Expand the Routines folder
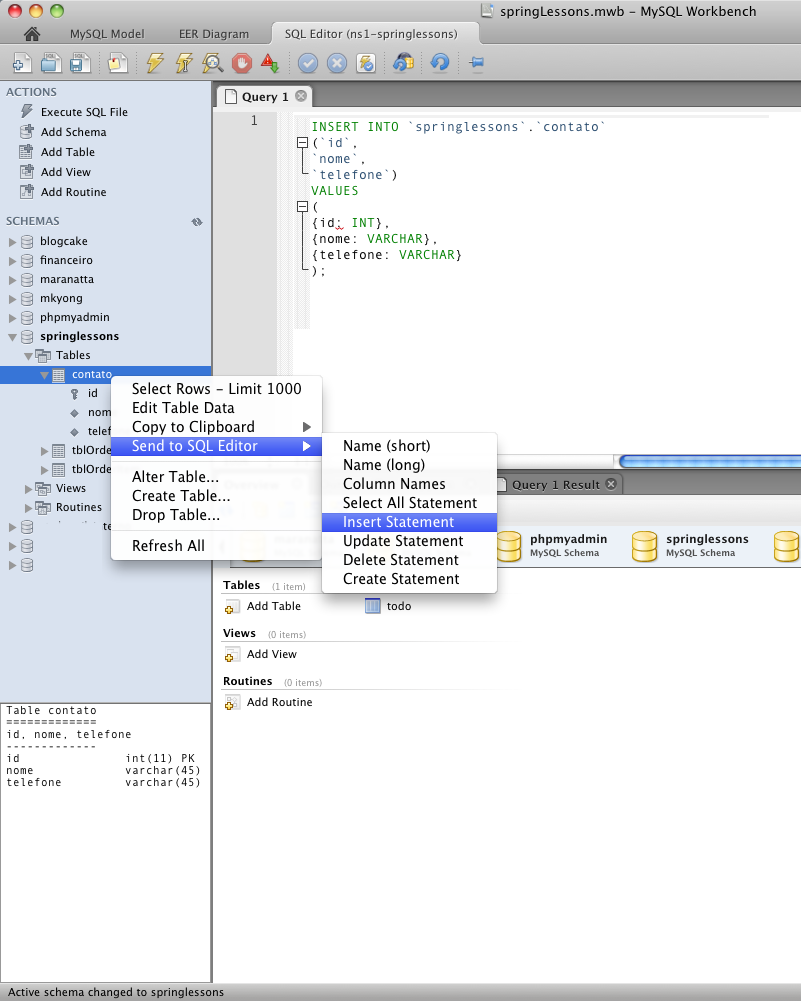This screenshot has width=801, height=1001. coord(28,508)
